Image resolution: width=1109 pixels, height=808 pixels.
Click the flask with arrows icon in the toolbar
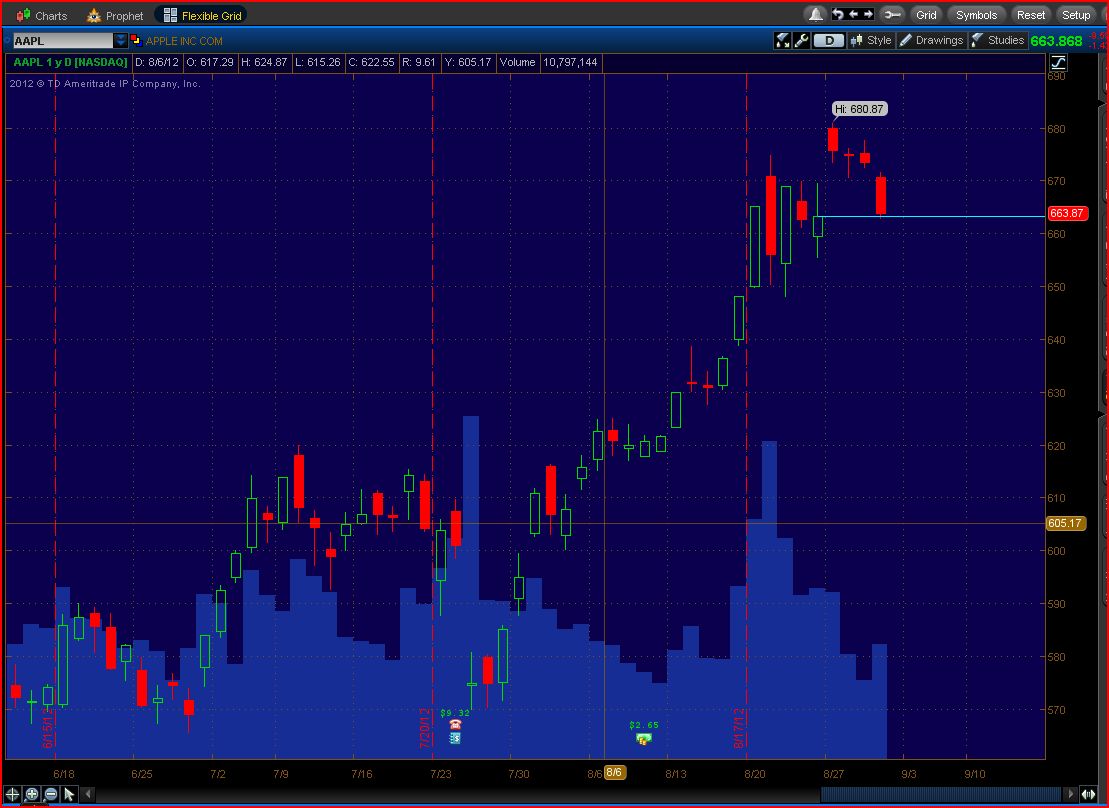[782, 40]
